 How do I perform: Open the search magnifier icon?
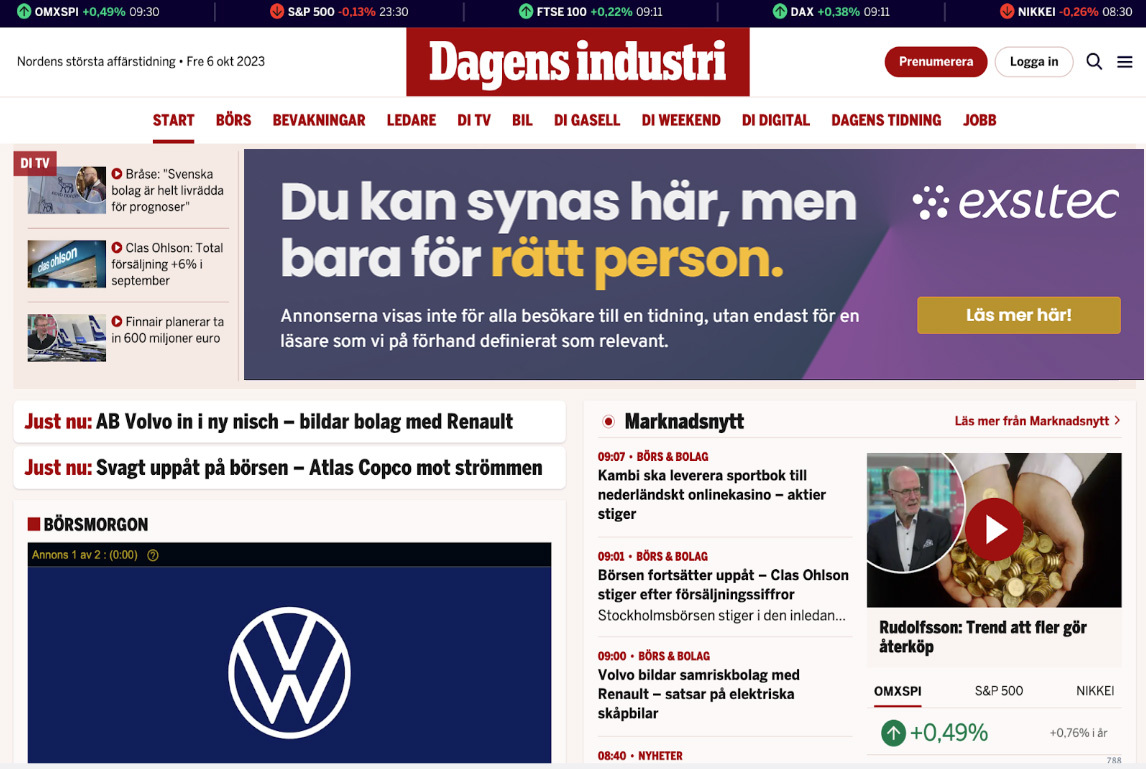(1094, 62)
